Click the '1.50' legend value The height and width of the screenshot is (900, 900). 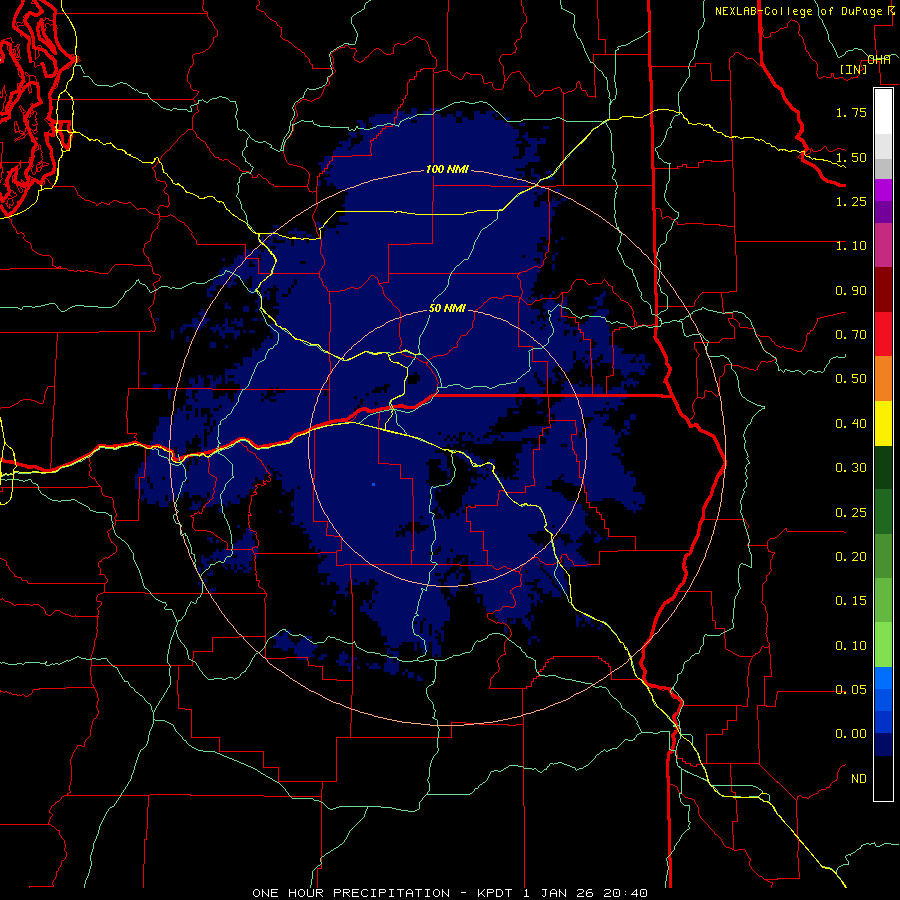click(851, 157)
